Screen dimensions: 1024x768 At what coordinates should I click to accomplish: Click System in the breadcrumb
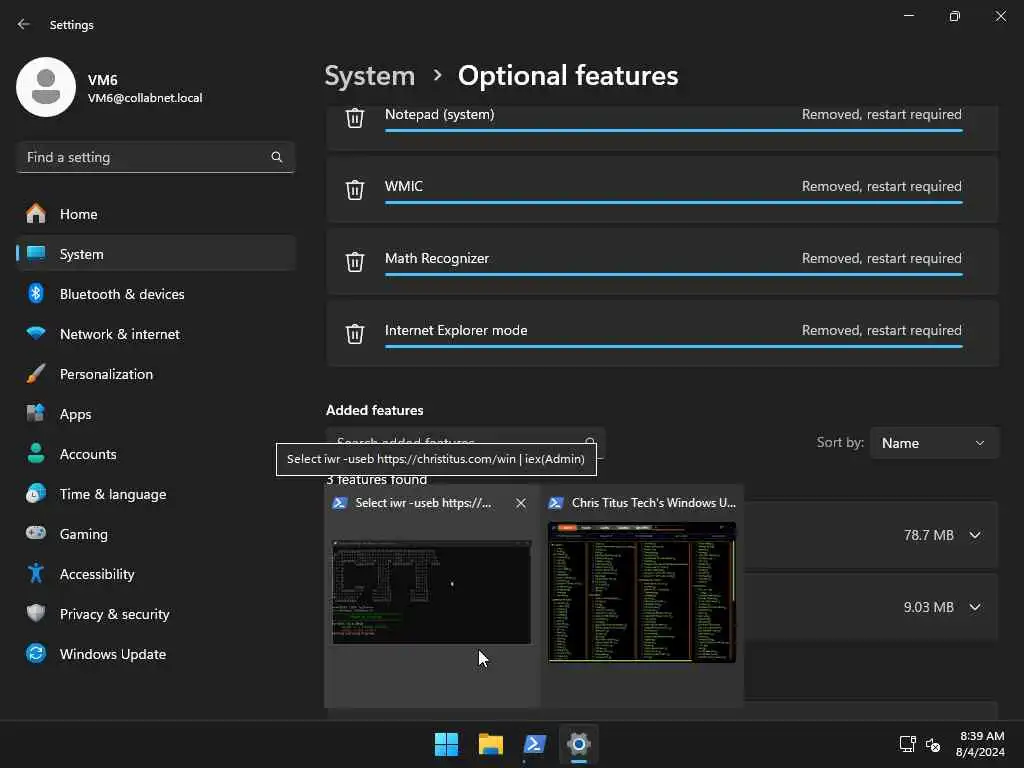click(x=370, y=76)
